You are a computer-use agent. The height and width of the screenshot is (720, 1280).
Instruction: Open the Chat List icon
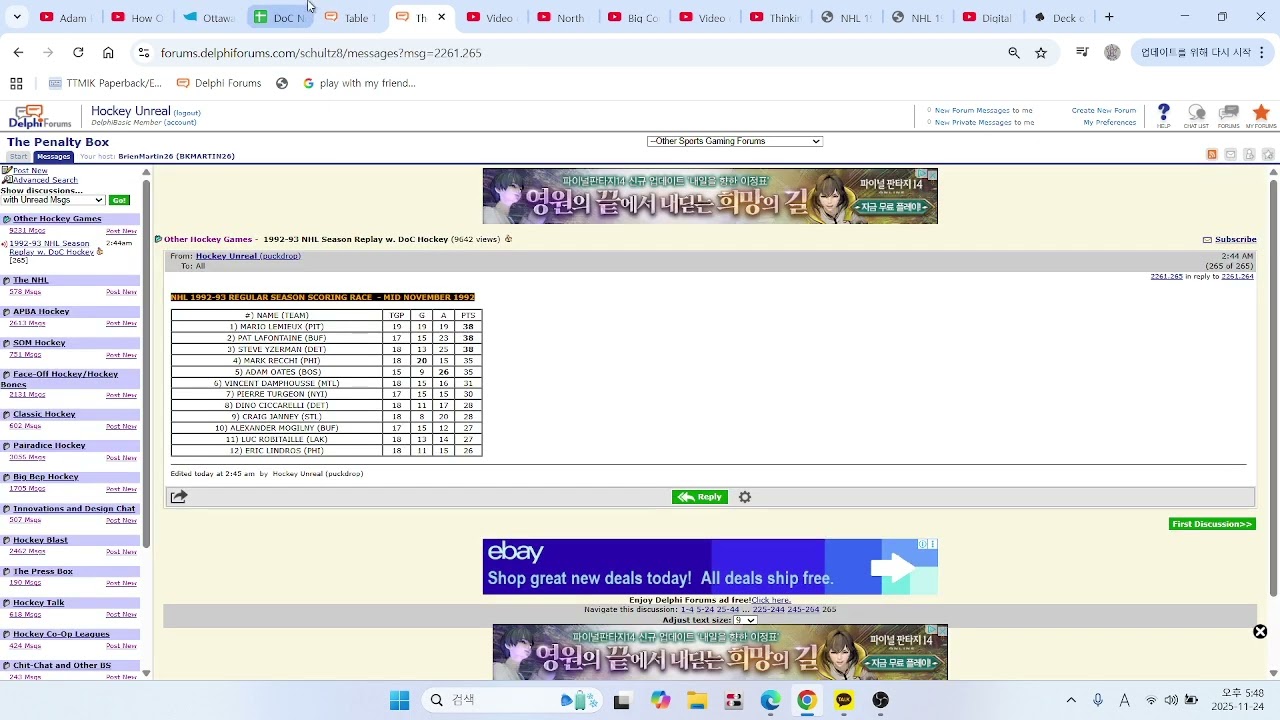(1196, 113)
